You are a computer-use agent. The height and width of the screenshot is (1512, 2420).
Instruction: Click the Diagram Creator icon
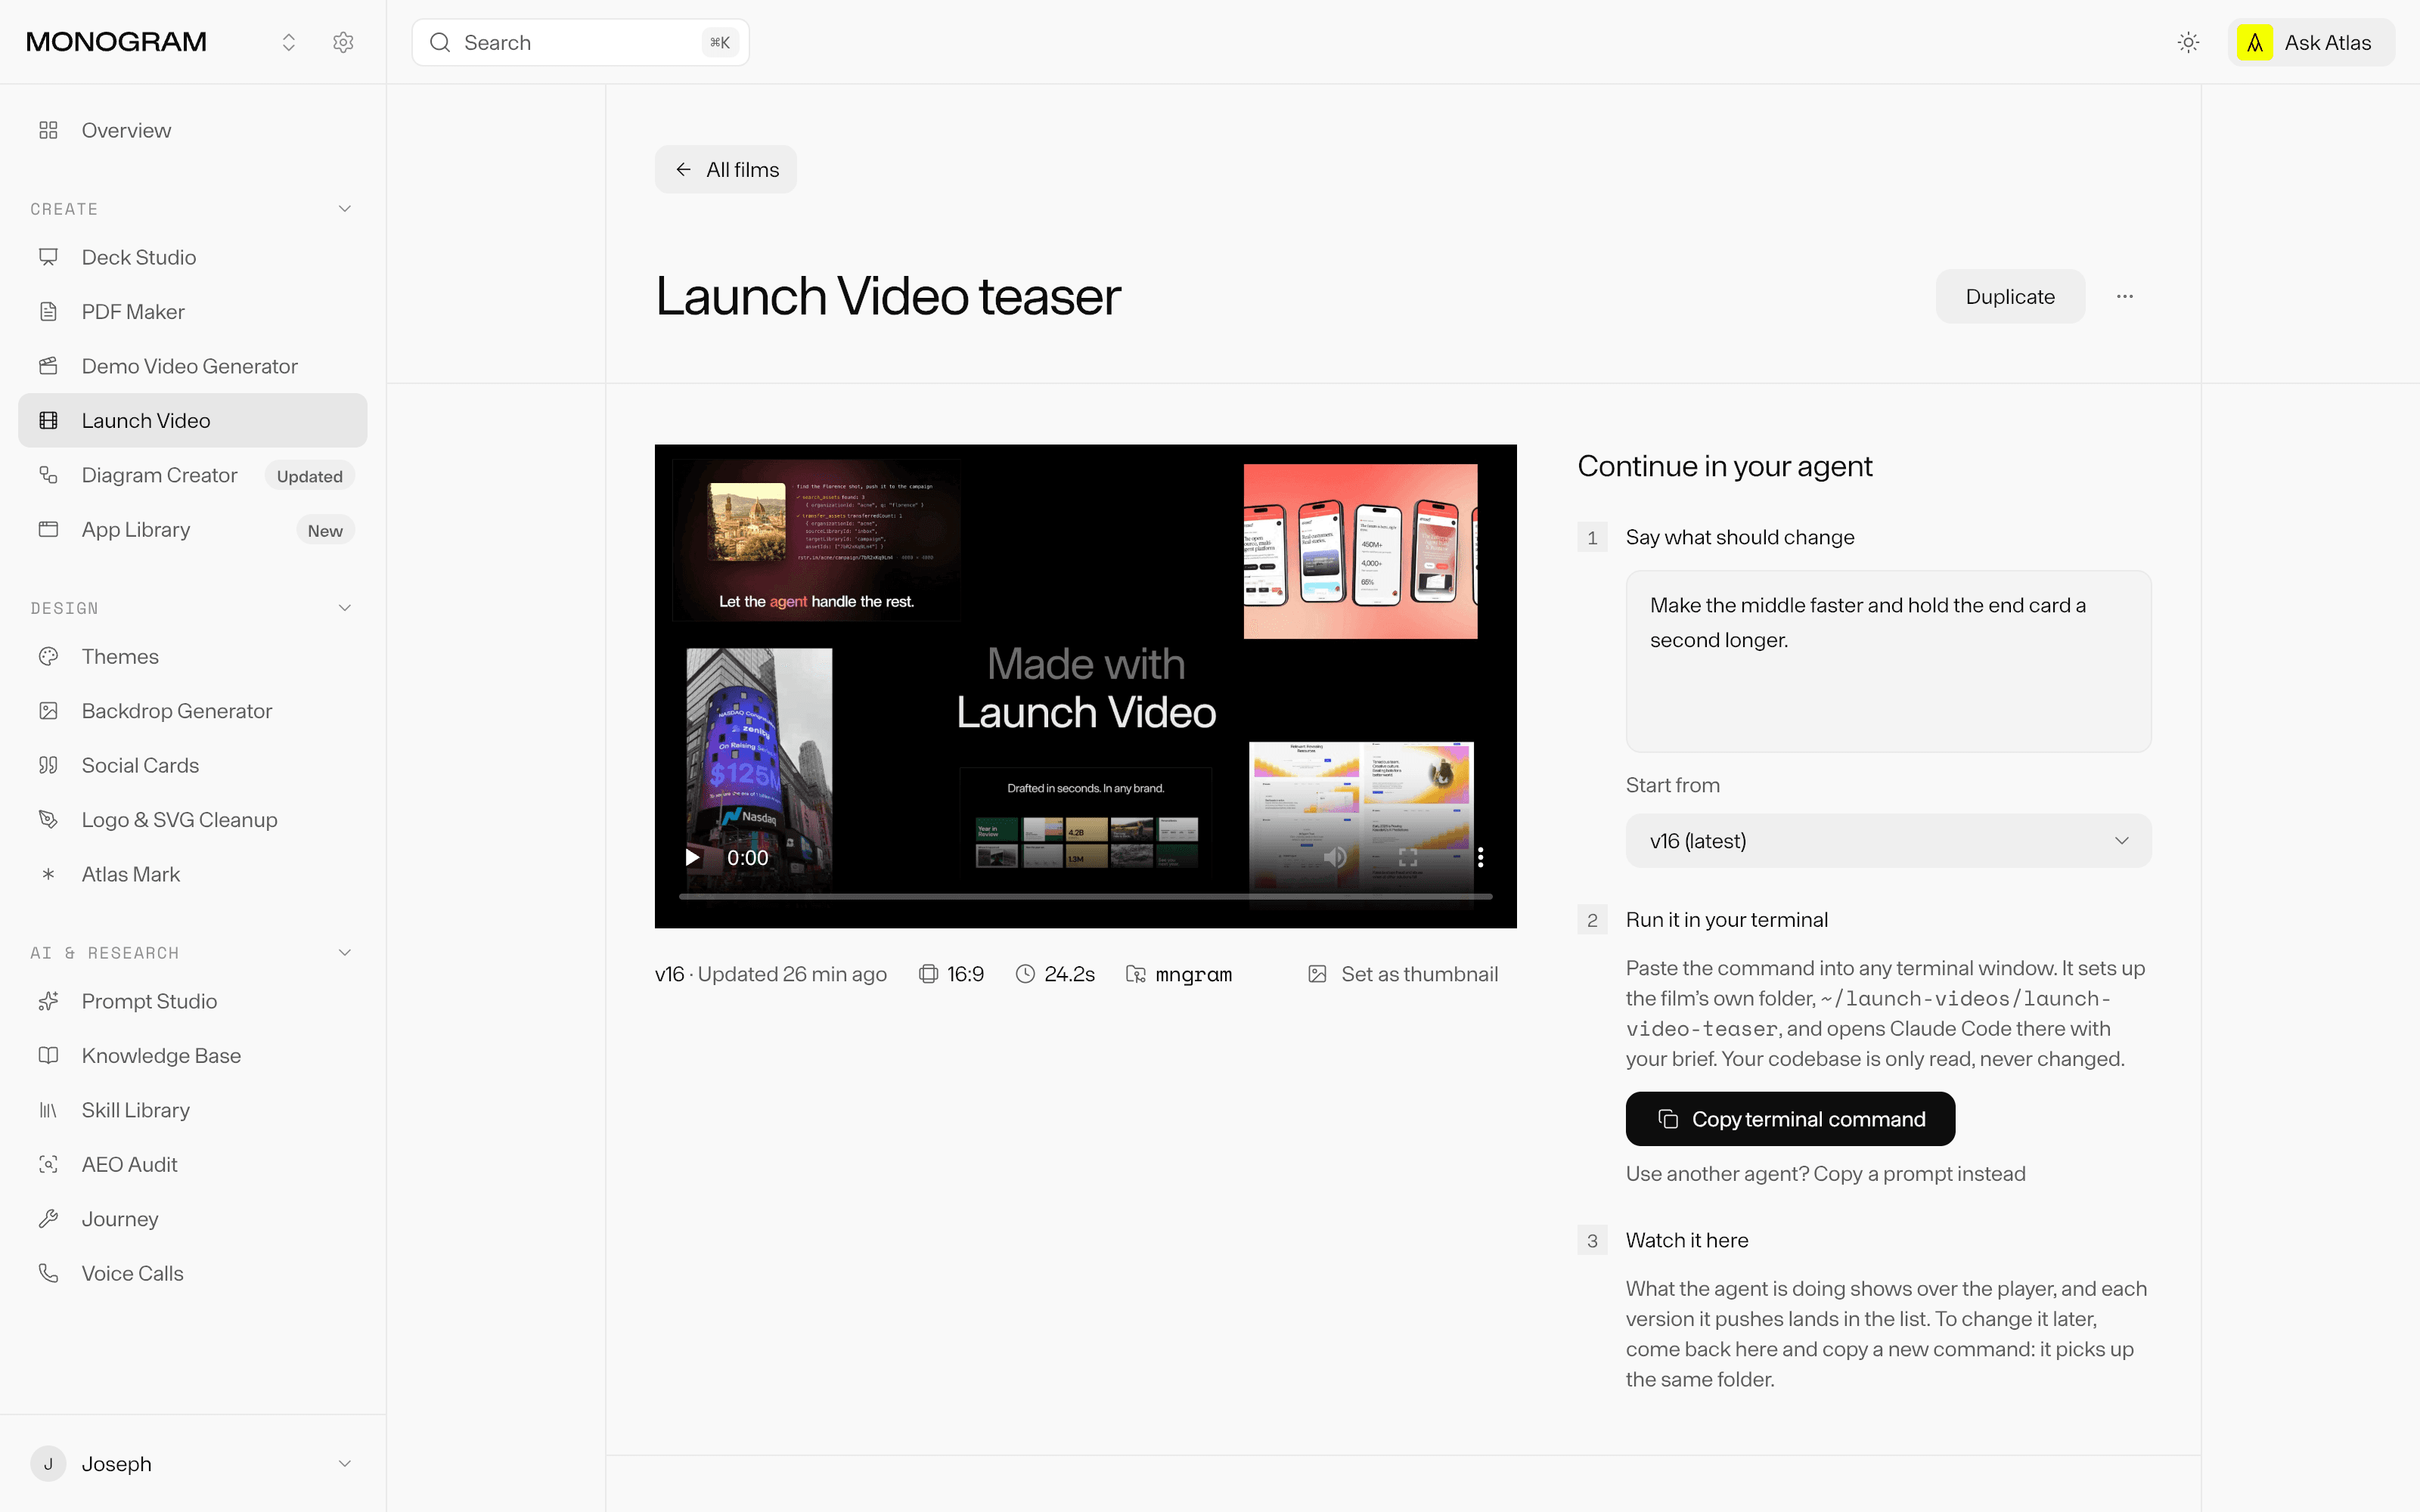[x=48, y=475]
